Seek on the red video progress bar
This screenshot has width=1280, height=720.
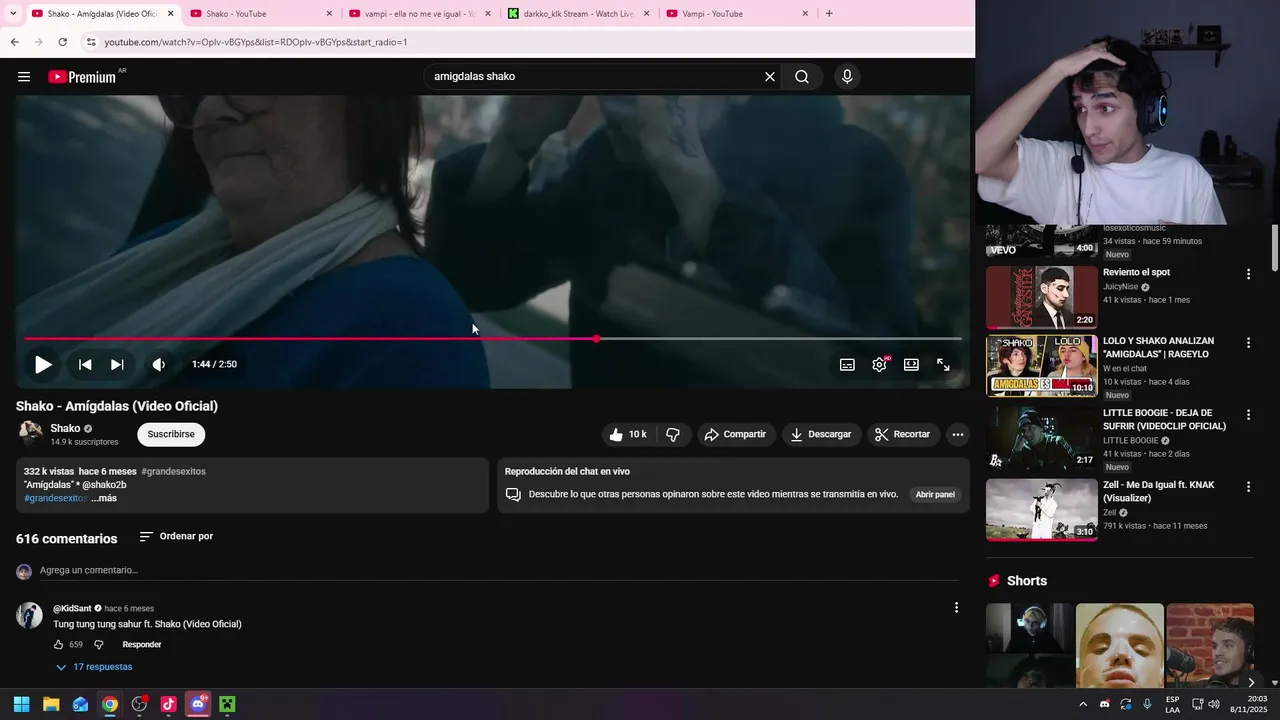point(493,339)
